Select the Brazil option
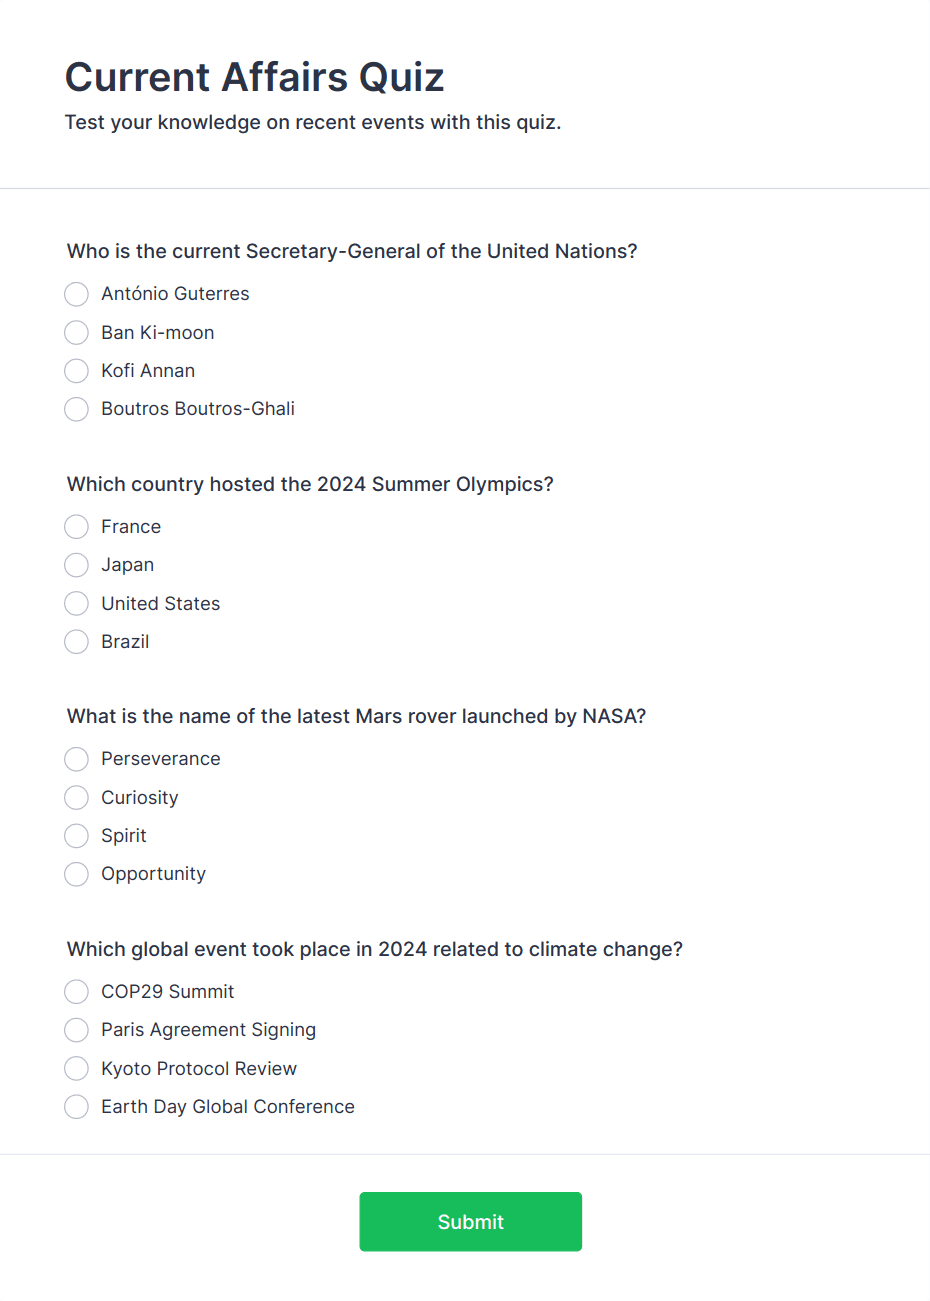This screenshot has width=930, height=1301. [77, 642]
